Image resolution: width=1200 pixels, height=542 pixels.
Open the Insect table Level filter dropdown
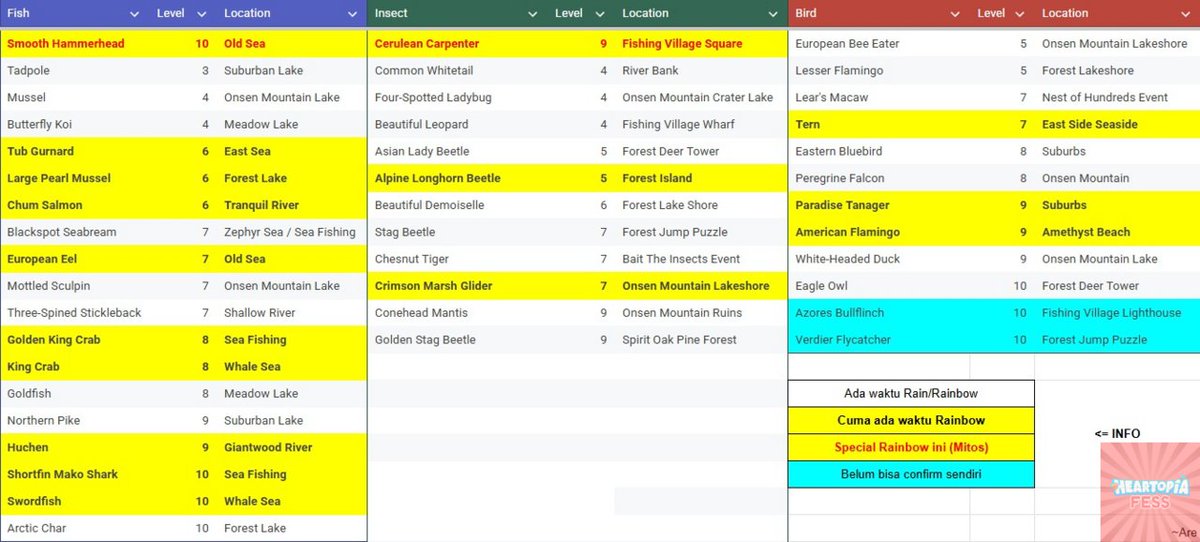tap(600, 14)
